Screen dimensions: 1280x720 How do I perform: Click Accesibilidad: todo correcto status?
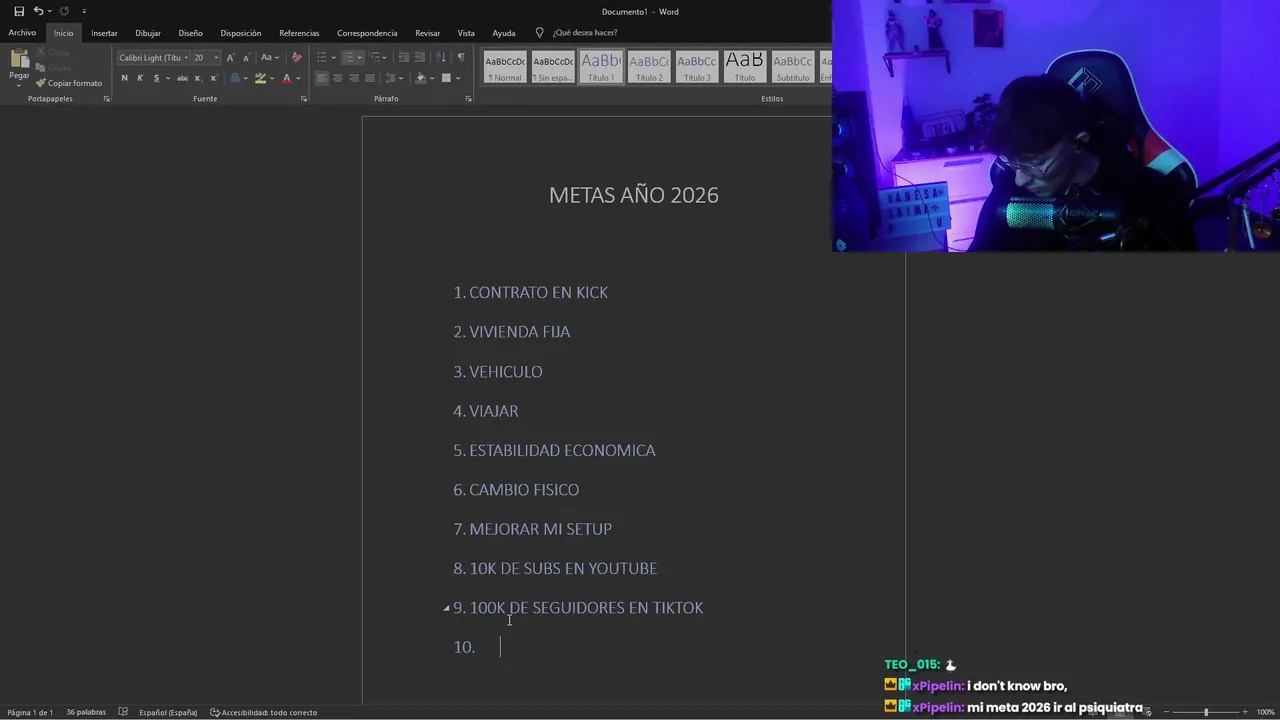[264, 712]
